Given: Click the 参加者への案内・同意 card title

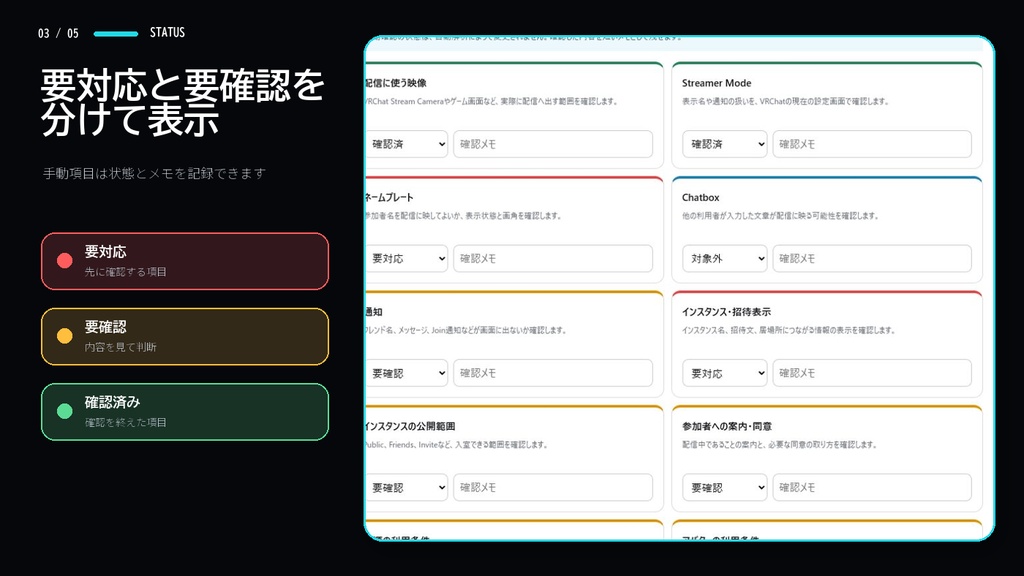Looking at the screenshot, I should pyautogui.click(x=727, y=426).
